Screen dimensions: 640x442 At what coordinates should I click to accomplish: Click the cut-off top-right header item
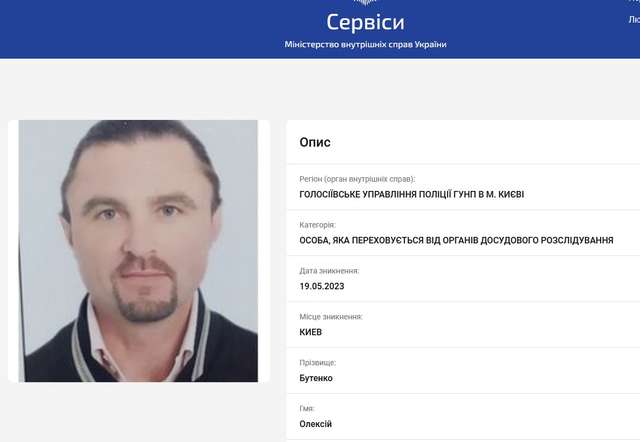pos(635,1)
